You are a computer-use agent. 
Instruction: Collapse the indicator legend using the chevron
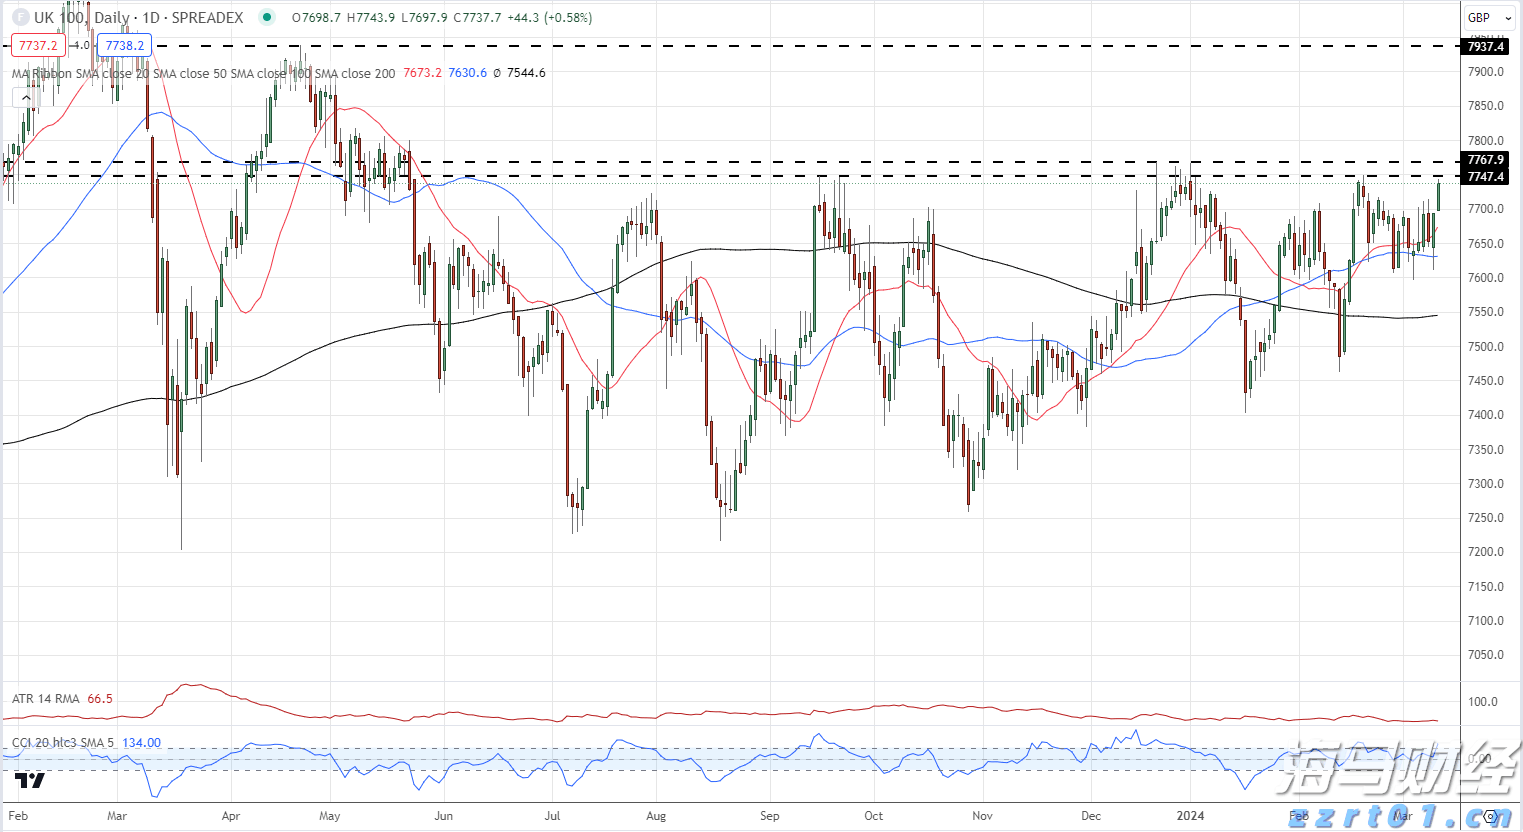(24, 97)
